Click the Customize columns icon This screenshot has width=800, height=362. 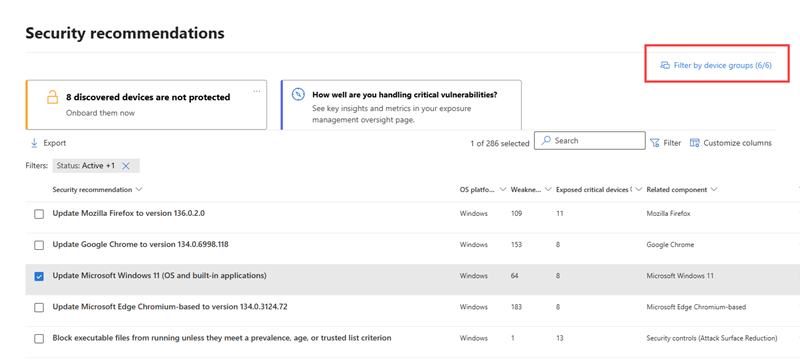click(x=694, y=143)
